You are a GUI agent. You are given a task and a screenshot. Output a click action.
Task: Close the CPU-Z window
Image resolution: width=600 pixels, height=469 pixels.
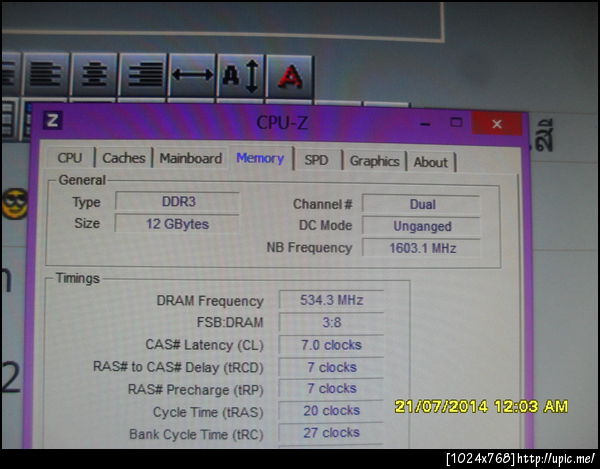[497, 124]
